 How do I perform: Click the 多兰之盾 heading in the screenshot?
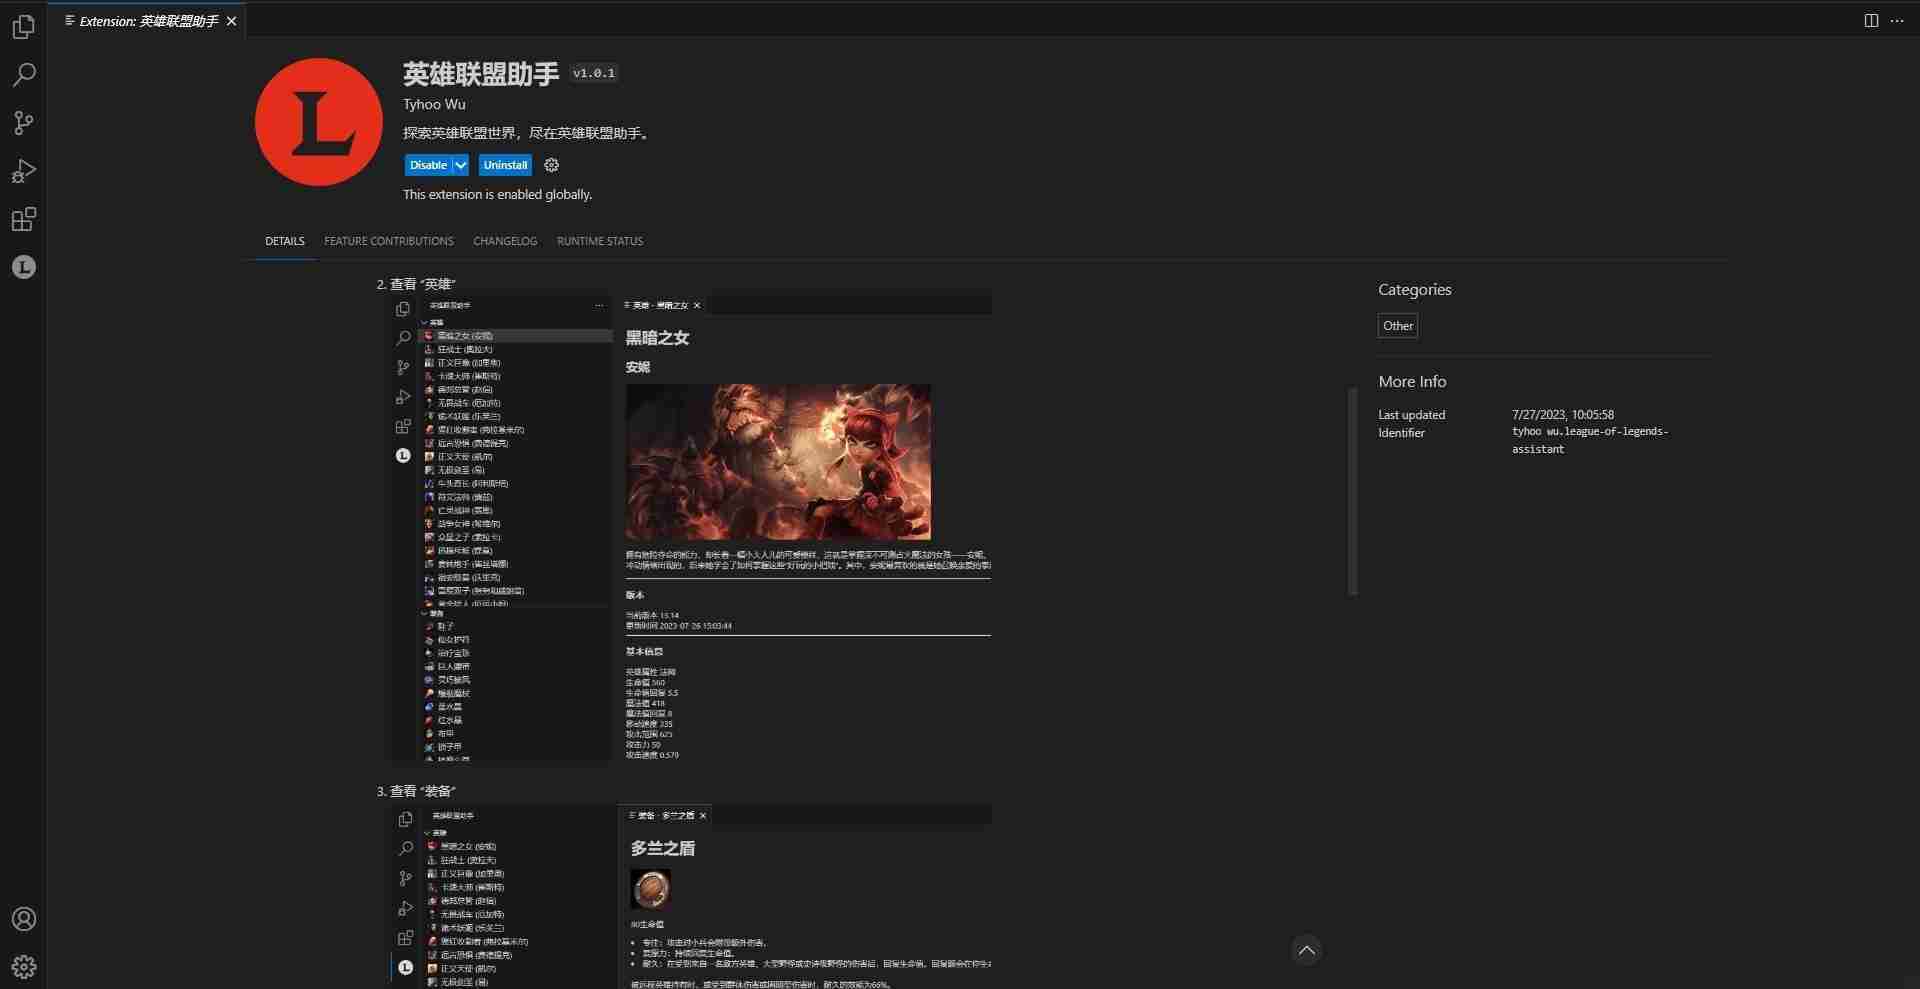click(x=662, y=848)
